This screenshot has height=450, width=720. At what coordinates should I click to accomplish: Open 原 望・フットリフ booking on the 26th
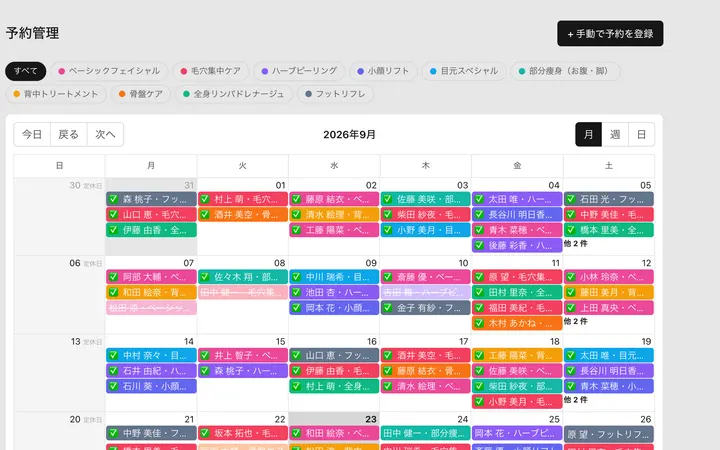tap(608, 433)
